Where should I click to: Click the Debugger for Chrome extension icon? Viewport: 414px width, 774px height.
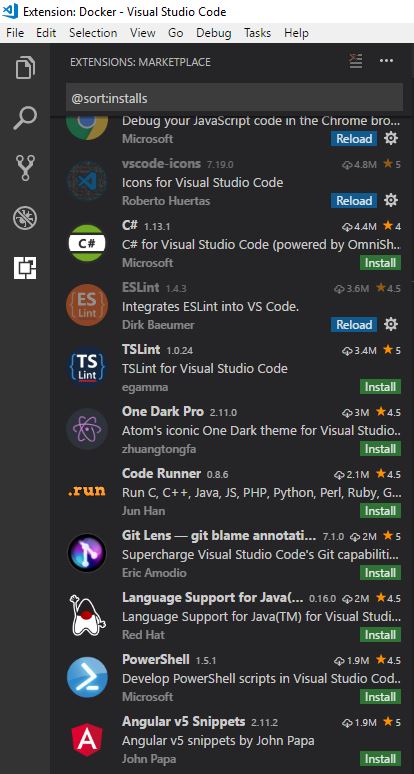[x=87, y=126]
